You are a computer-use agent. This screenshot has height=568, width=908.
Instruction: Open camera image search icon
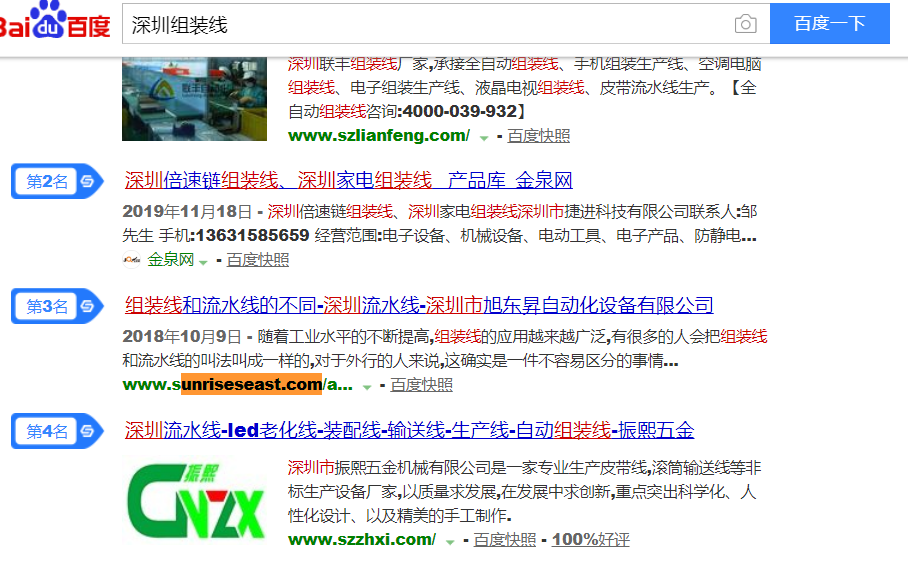click(745, 24)
